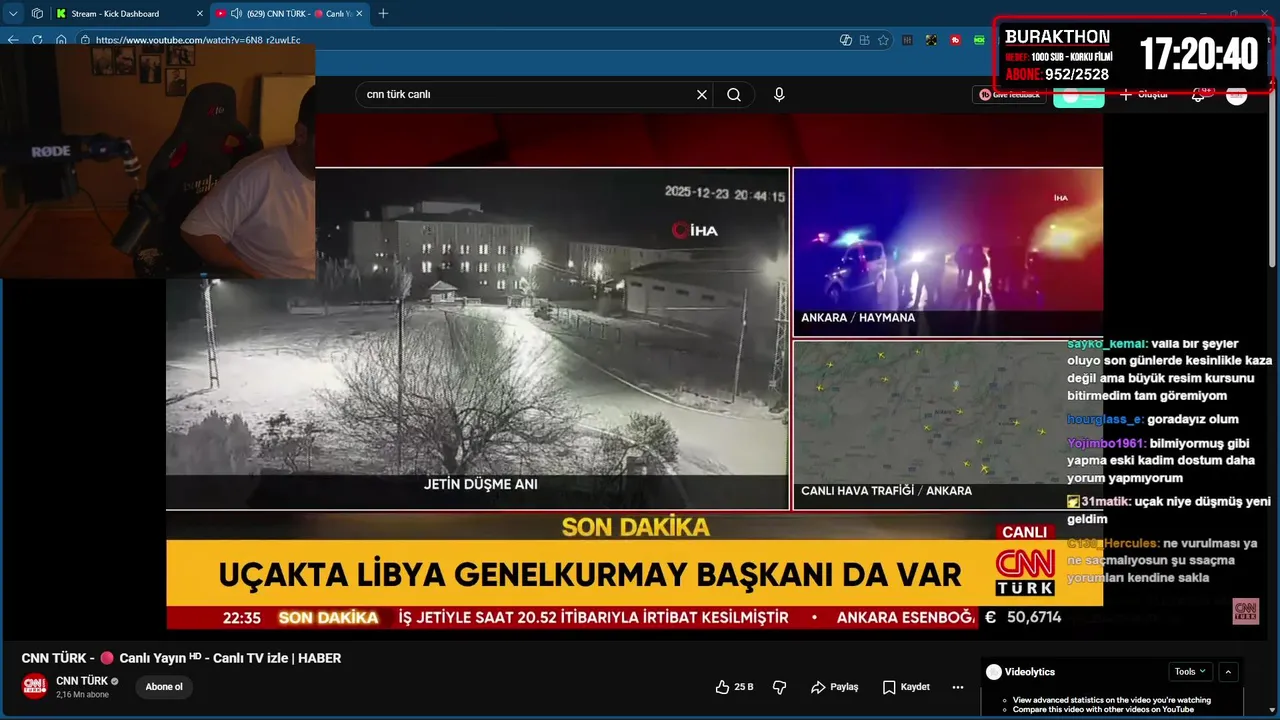Clear the YouTube search text
The height and width of the screenshot is (720, 1280).
coord(702,95)
